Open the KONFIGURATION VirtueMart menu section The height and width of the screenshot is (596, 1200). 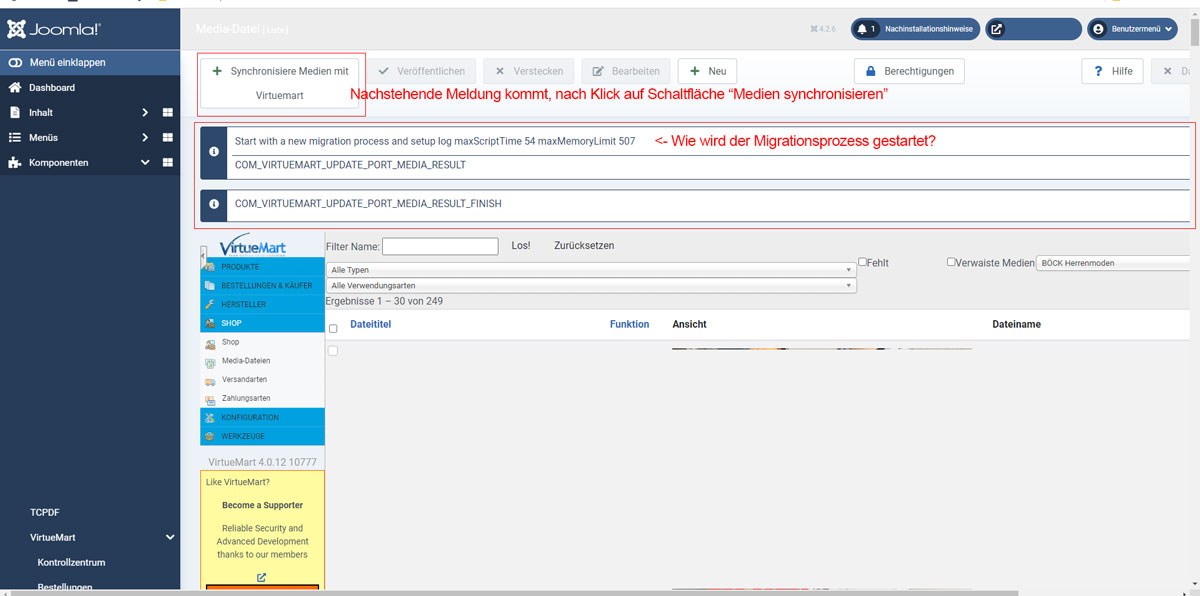coord(250,417)
